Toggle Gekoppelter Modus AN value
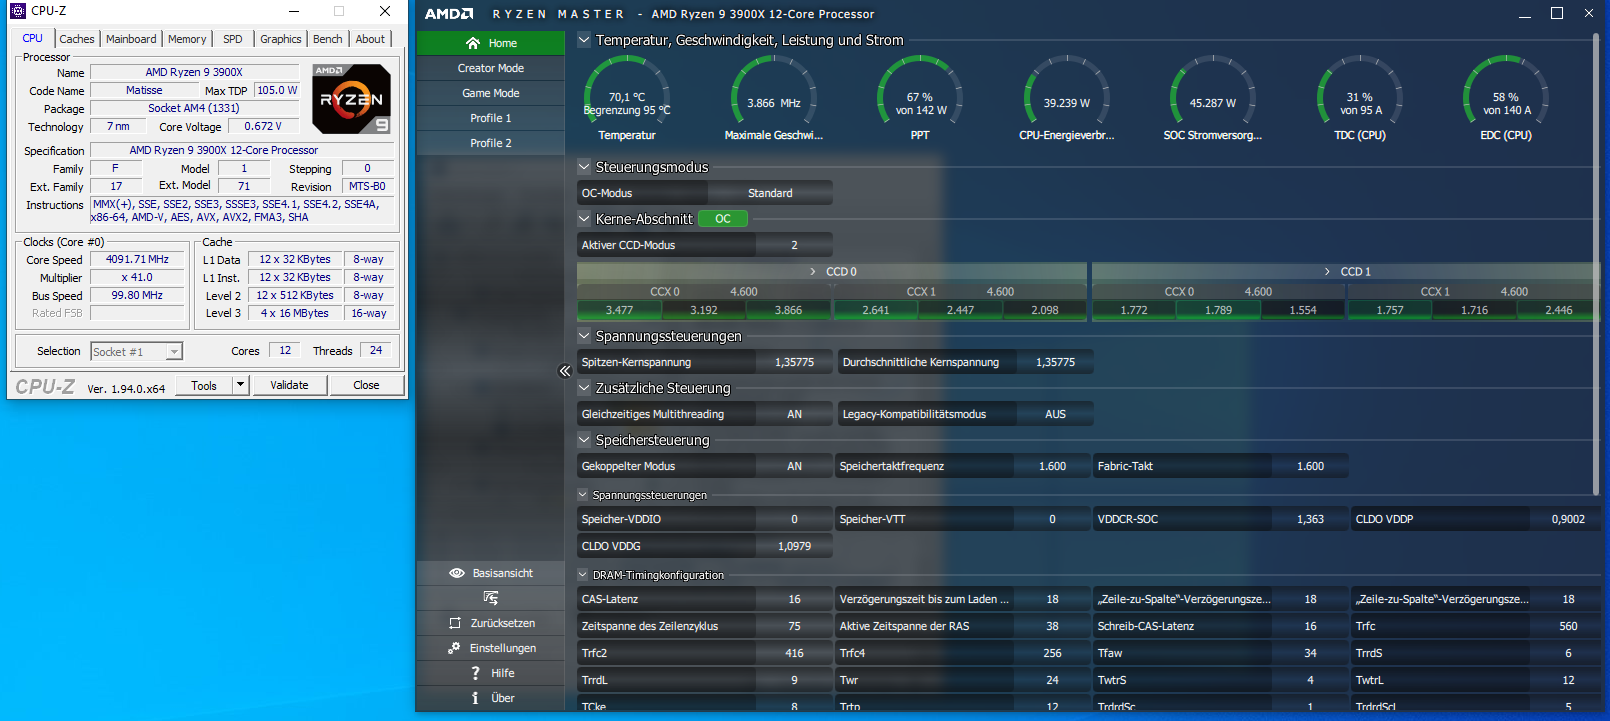1610x721 pixels. click(x=794, y=466)
